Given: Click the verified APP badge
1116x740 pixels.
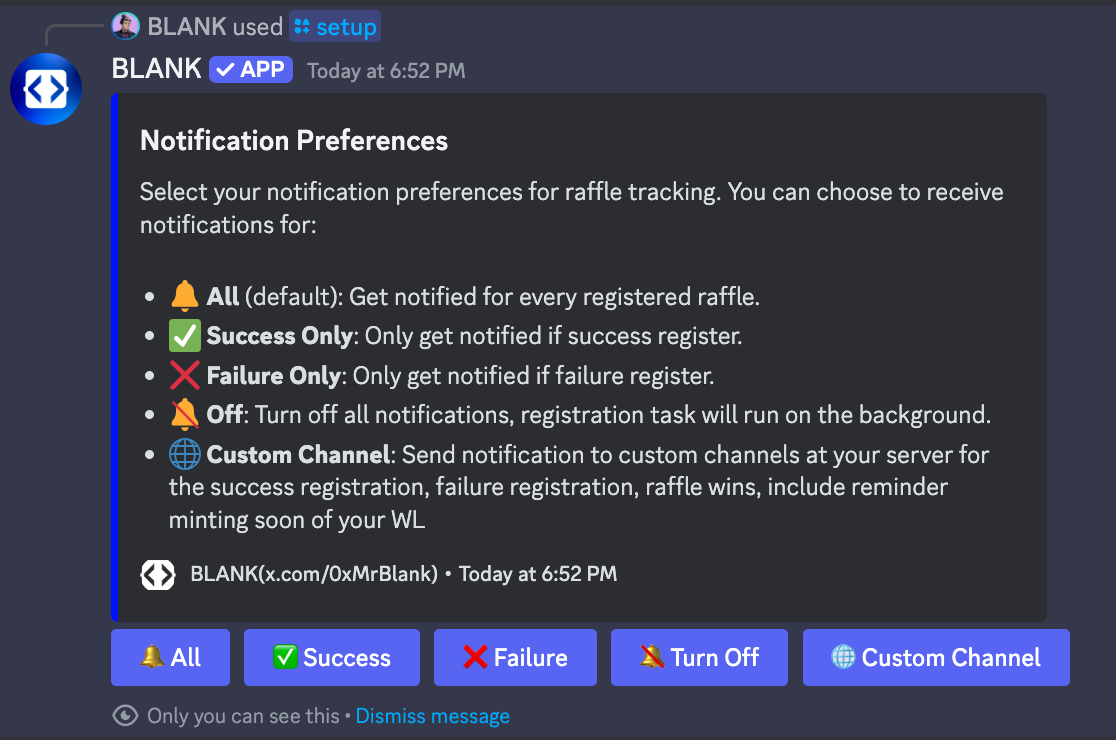Looking at the screenshot, I should click(251, 70).
